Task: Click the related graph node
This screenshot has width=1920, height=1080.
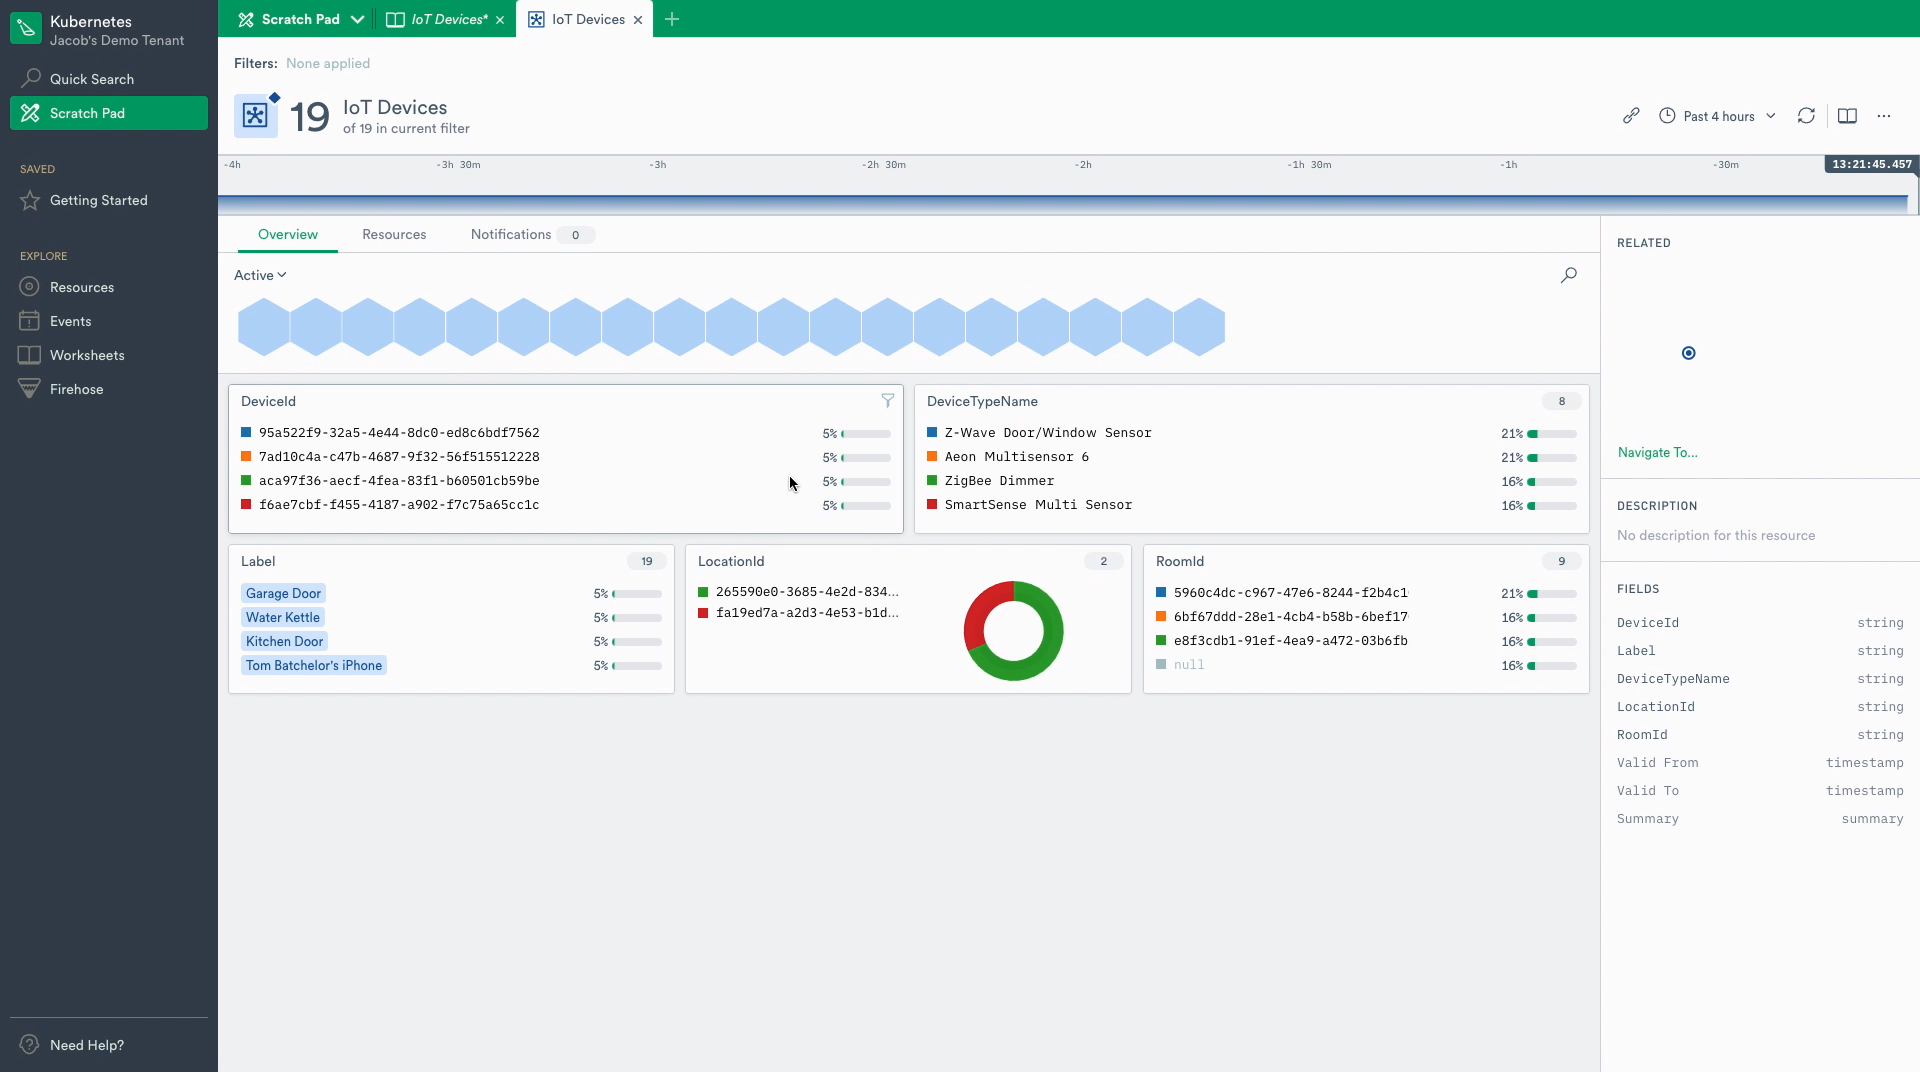Action: coord(1689,353)
